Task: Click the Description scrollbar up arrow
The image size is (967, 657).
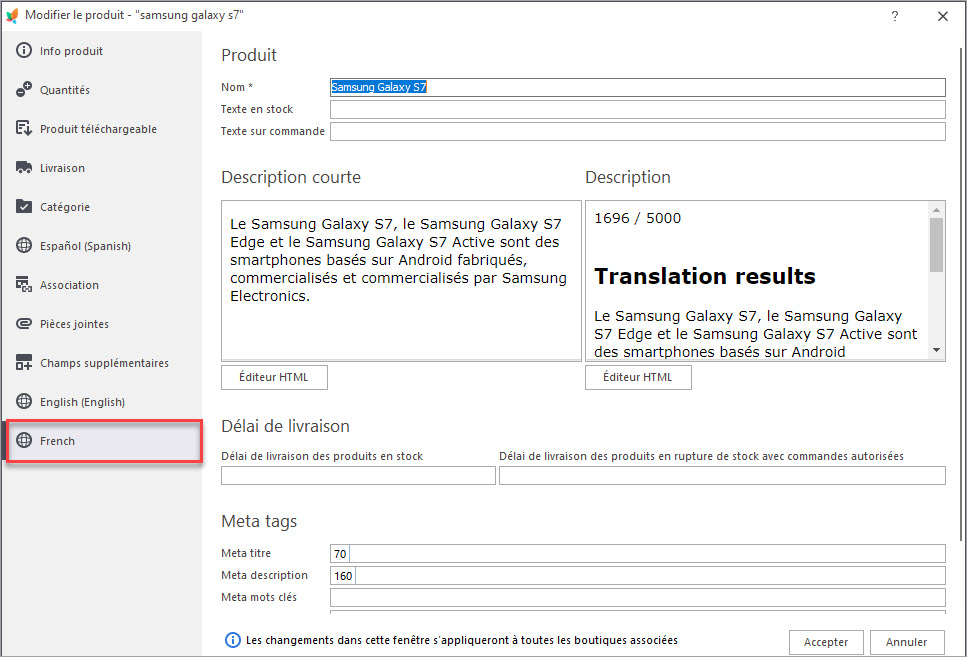Action: pyautogui.click(x=936, y=210)
